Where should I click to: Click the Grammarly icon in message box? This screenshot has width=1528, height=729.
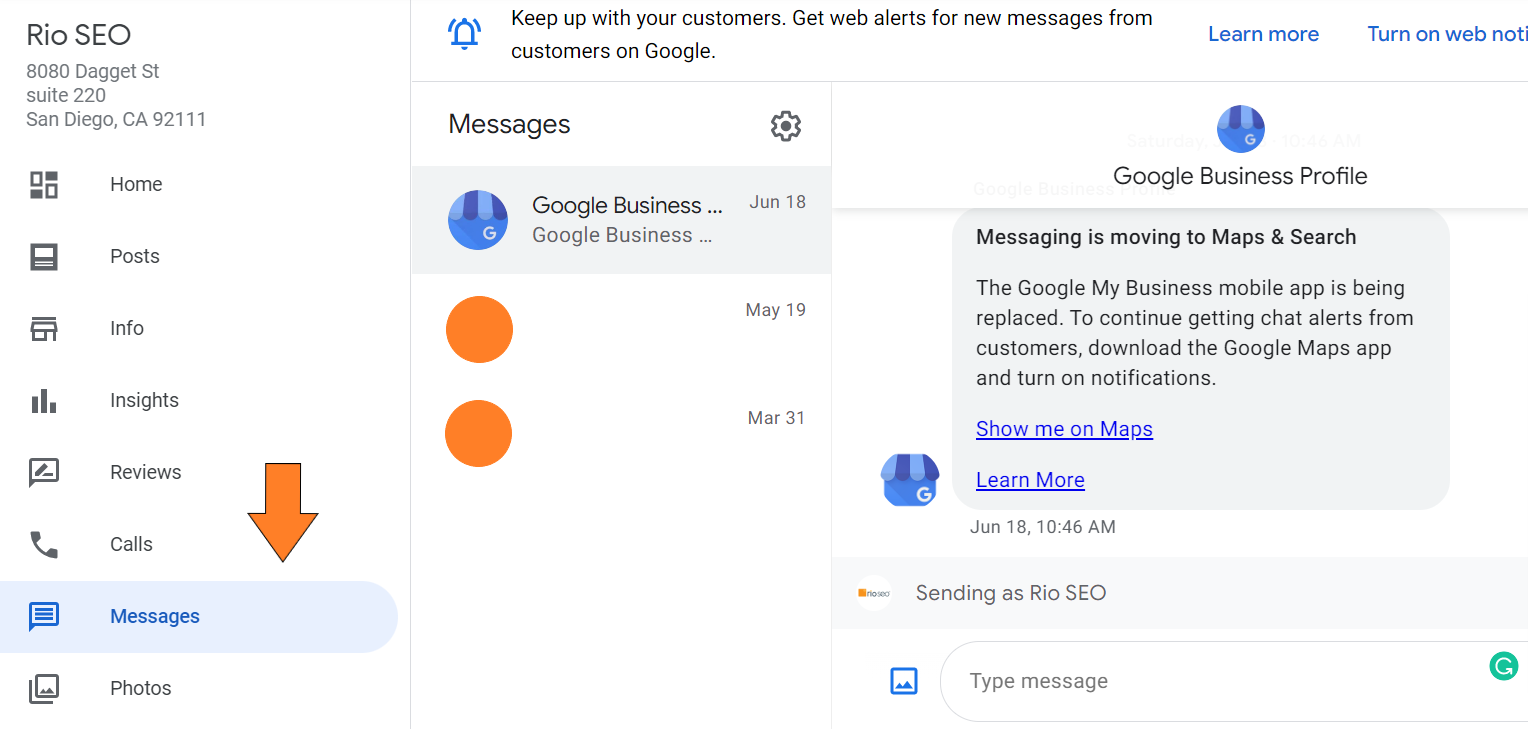point(1503,666)
